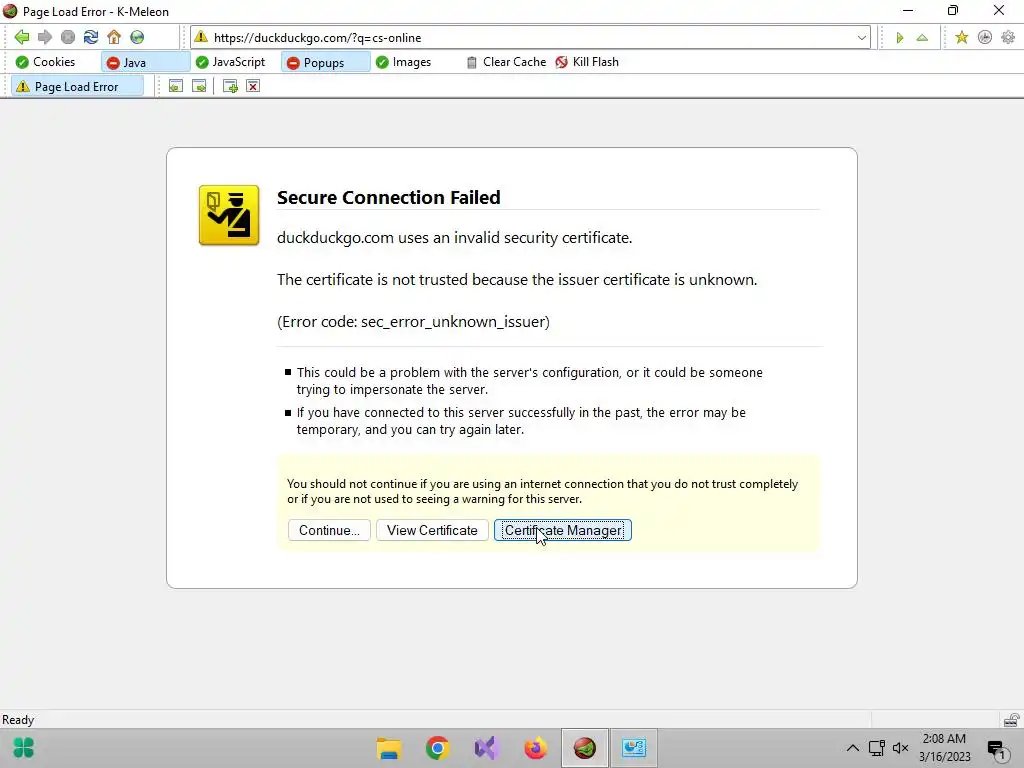Open File Explorer from the taskbar

click(389, 748)
